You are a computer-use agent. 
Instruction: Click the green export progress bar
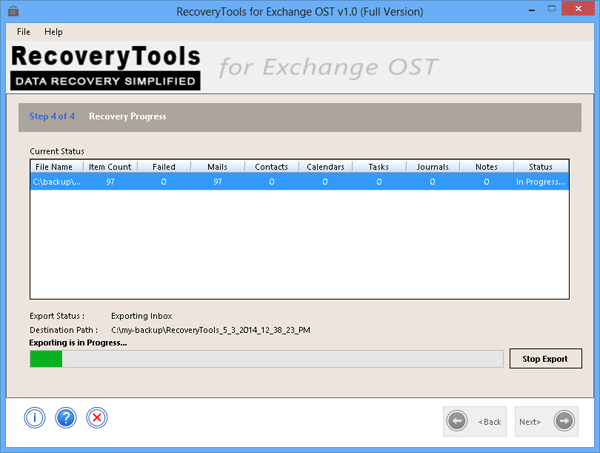267,359
